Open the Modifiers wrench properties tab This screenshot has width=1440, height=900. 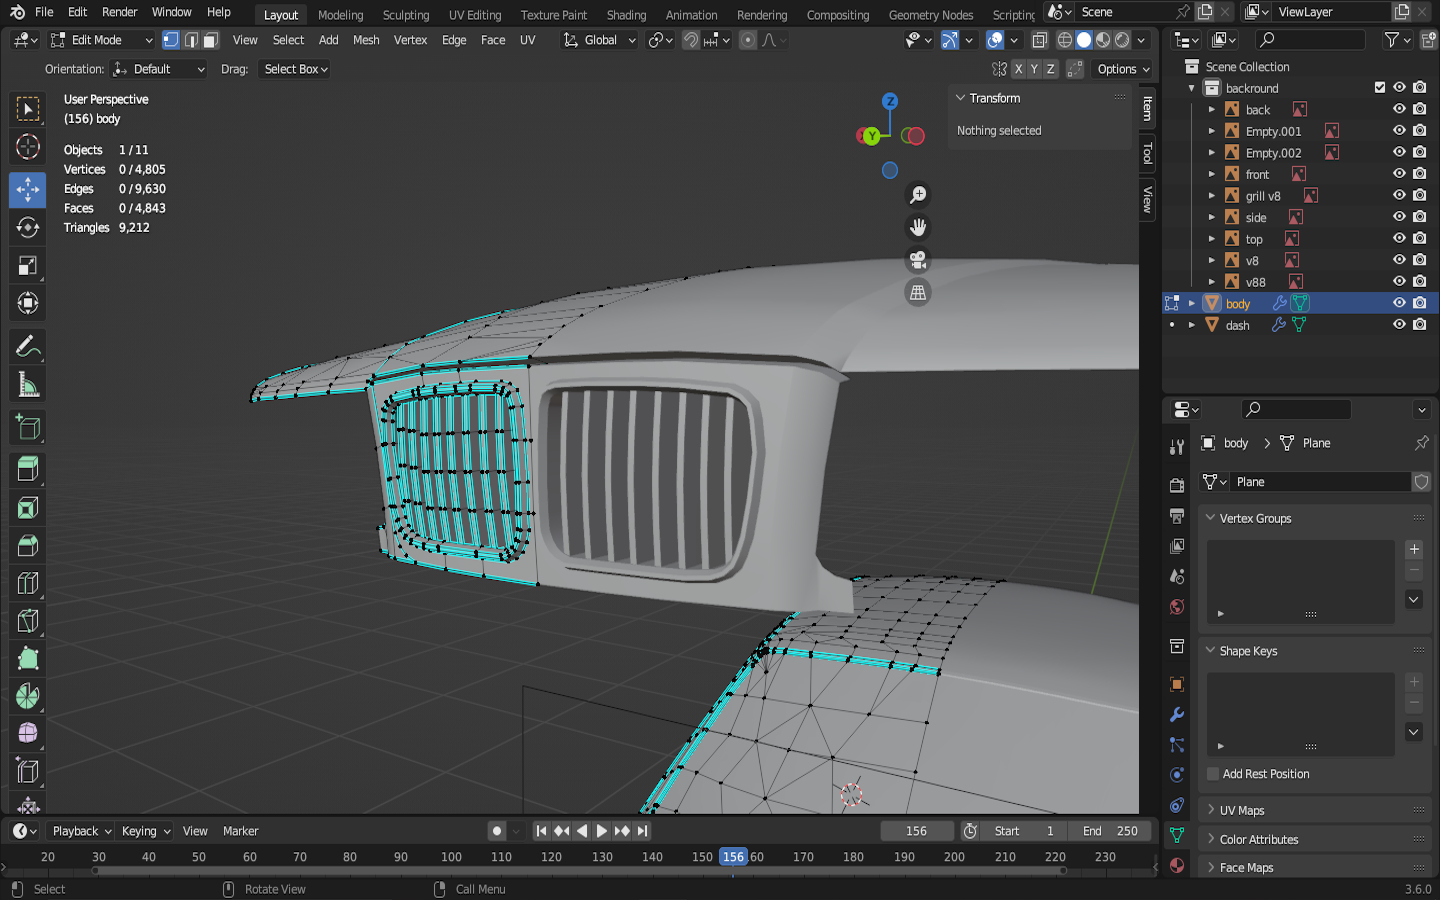[x=1177, y=715]
